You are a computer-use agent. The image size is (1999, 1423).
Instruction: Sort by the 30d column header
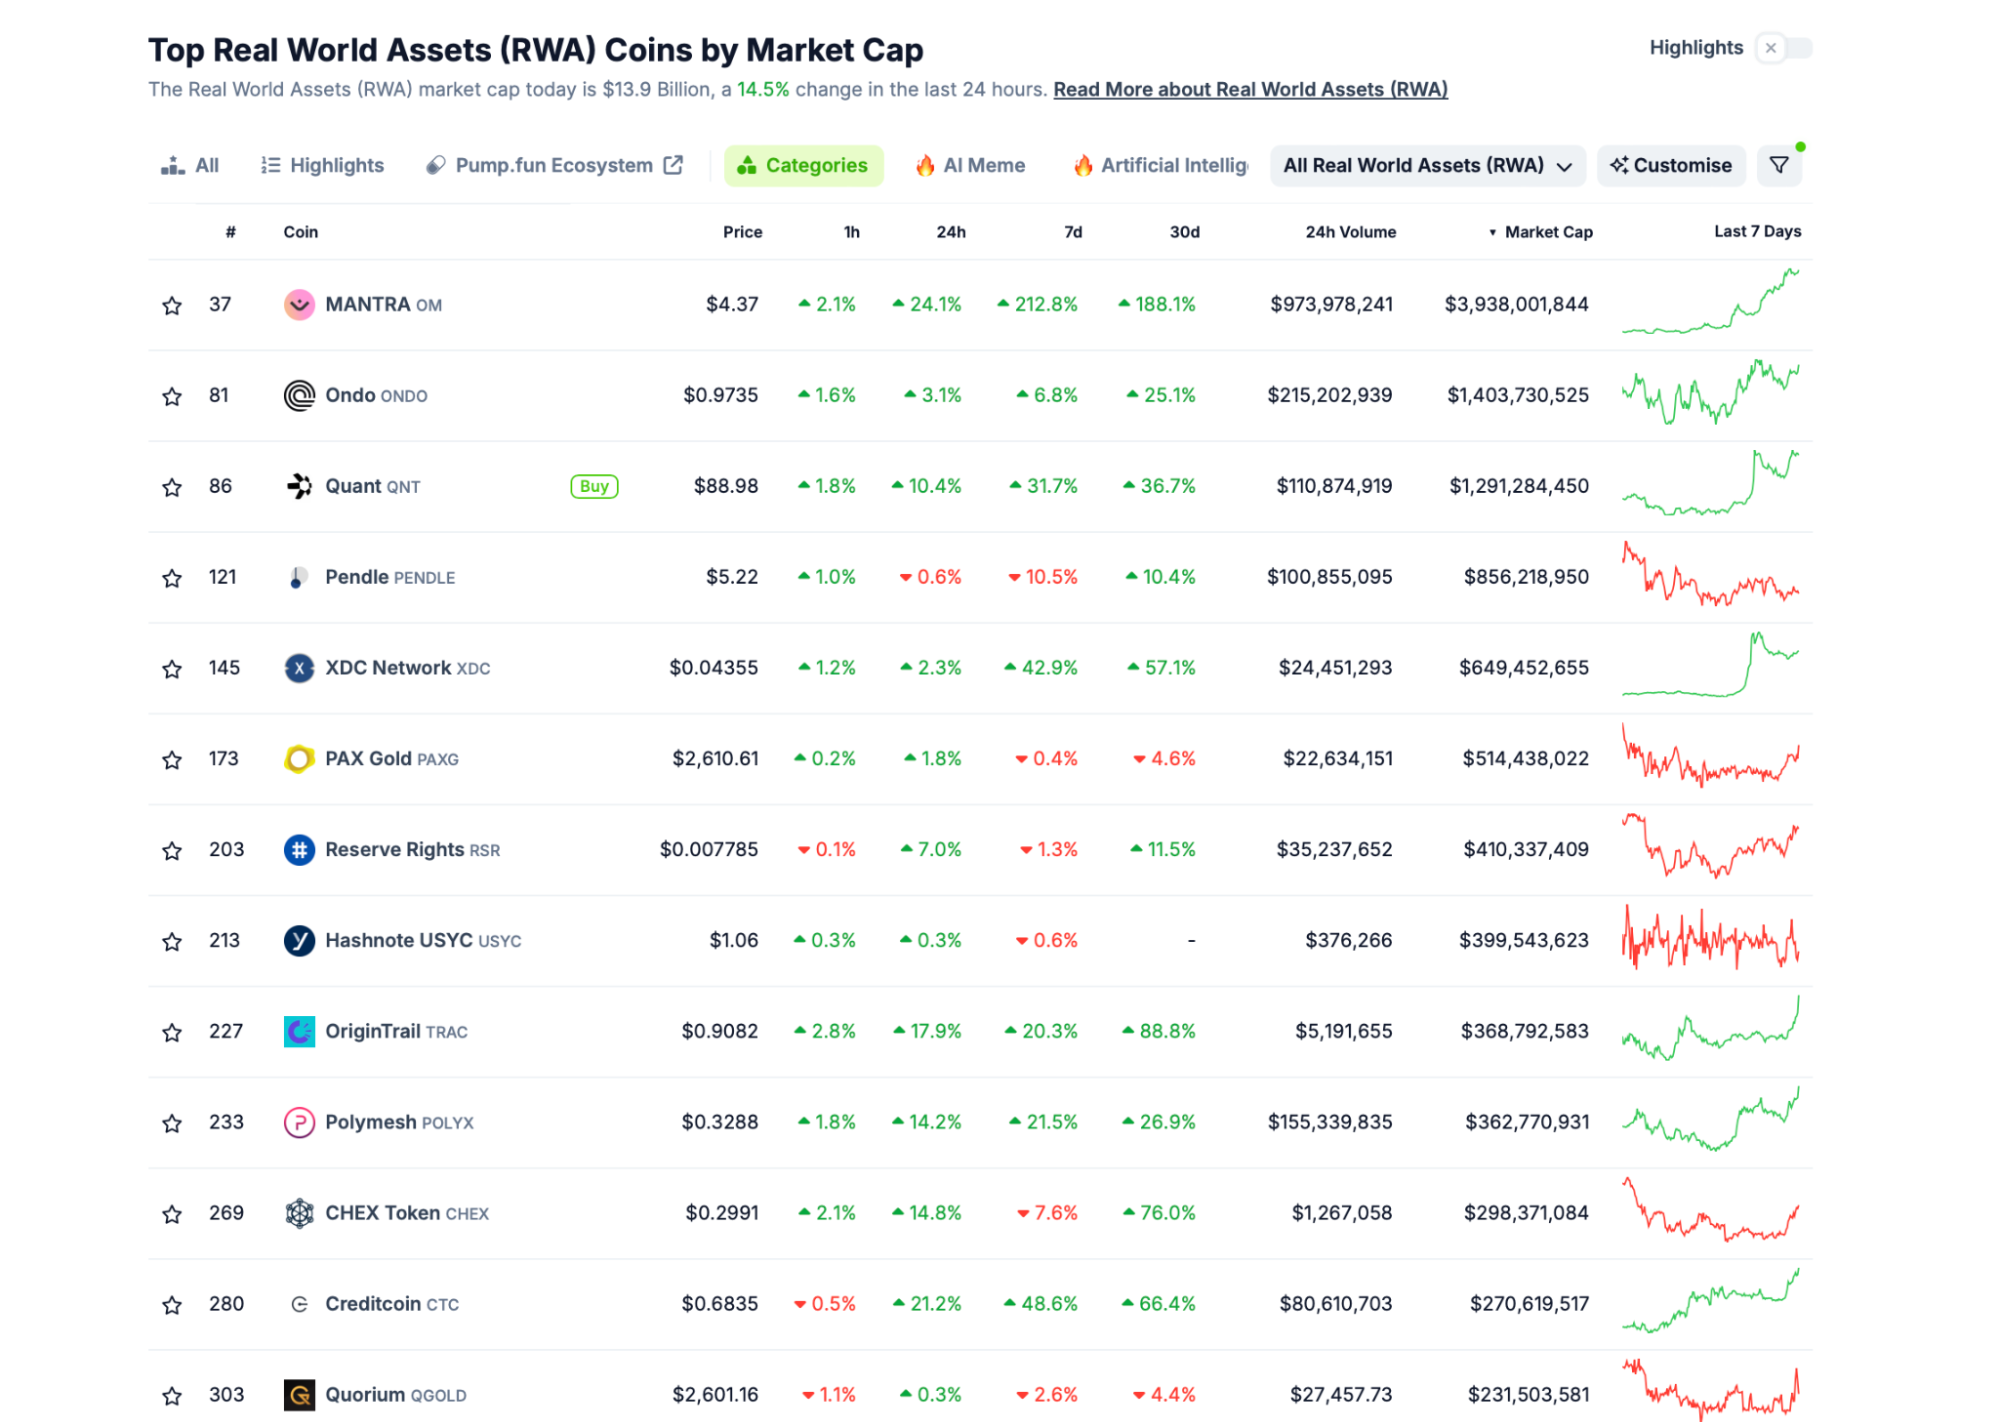(1184, 232)
